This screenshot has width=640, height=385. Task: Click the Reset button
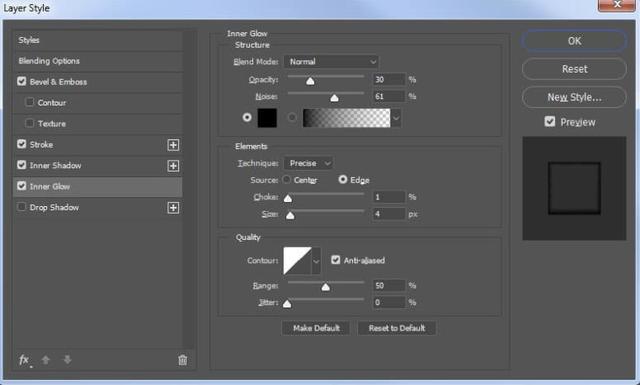pyautogui.click(x=574, y=69)
